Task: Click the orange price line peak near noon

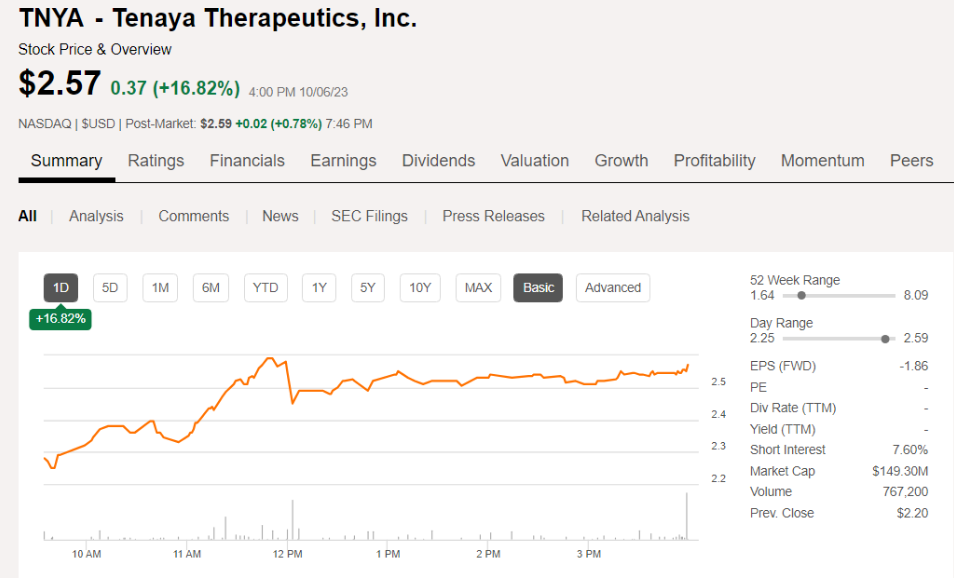Action: coord(270,358)
